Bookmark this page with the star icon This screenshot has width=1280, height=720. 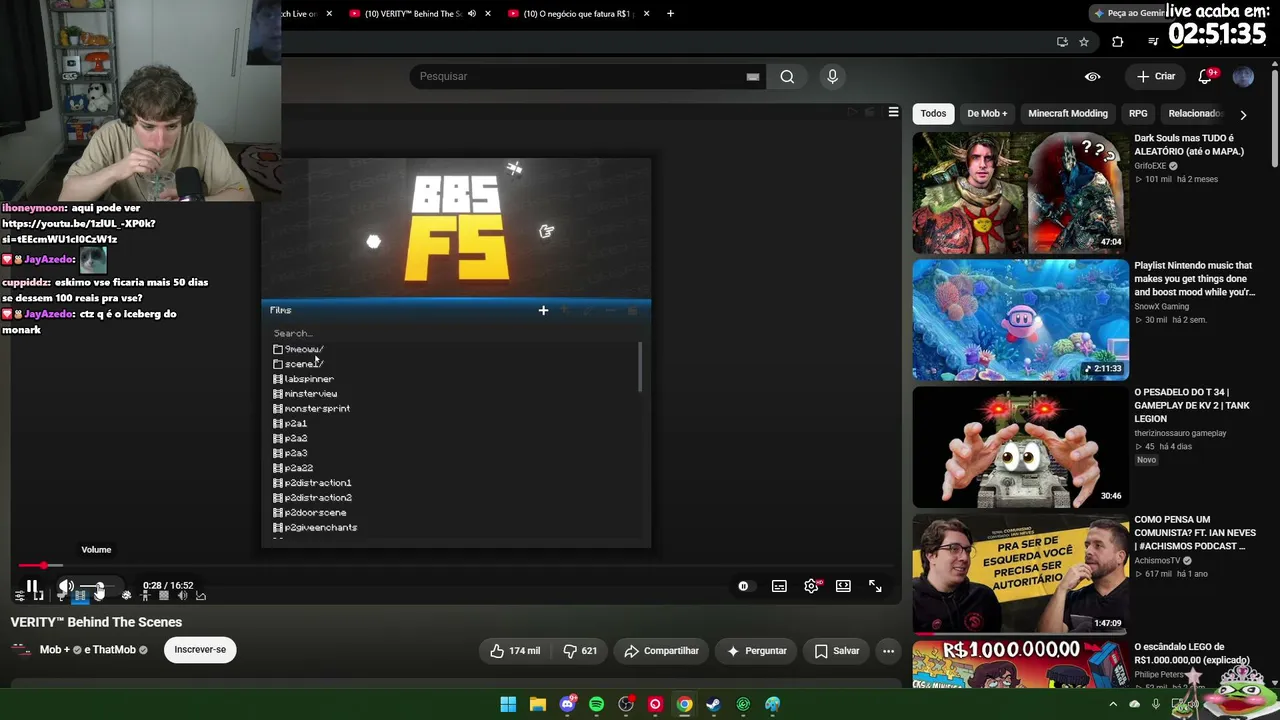coord(1084,42)
